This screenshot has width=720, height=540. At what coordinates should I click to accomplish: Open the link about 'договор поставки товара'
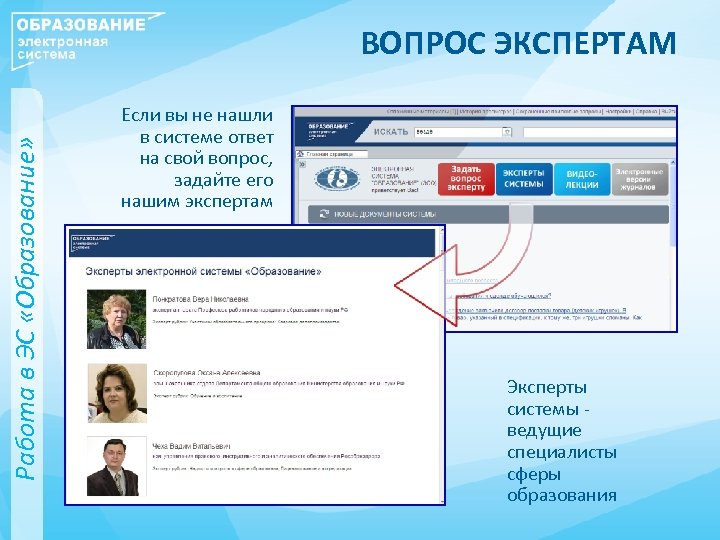537,310
